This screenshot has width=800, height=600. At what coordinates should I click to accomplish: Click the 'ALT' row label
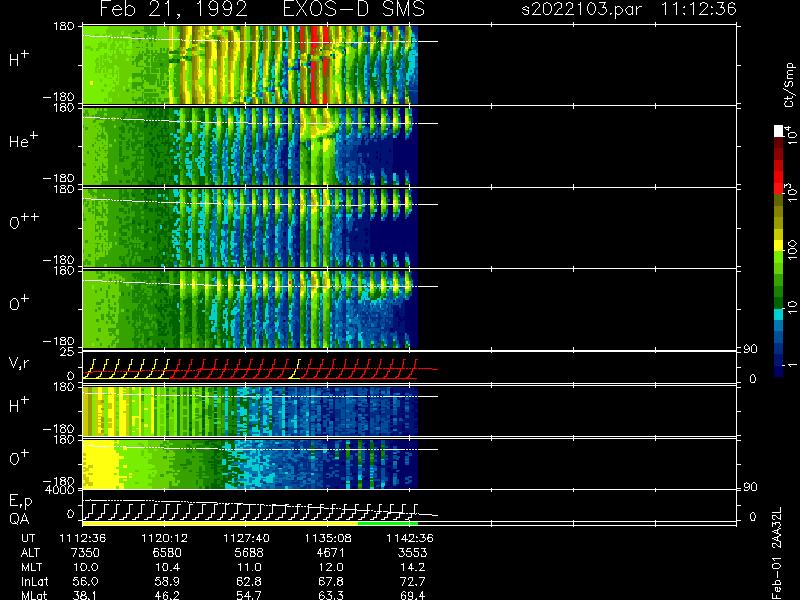point(30,553)
